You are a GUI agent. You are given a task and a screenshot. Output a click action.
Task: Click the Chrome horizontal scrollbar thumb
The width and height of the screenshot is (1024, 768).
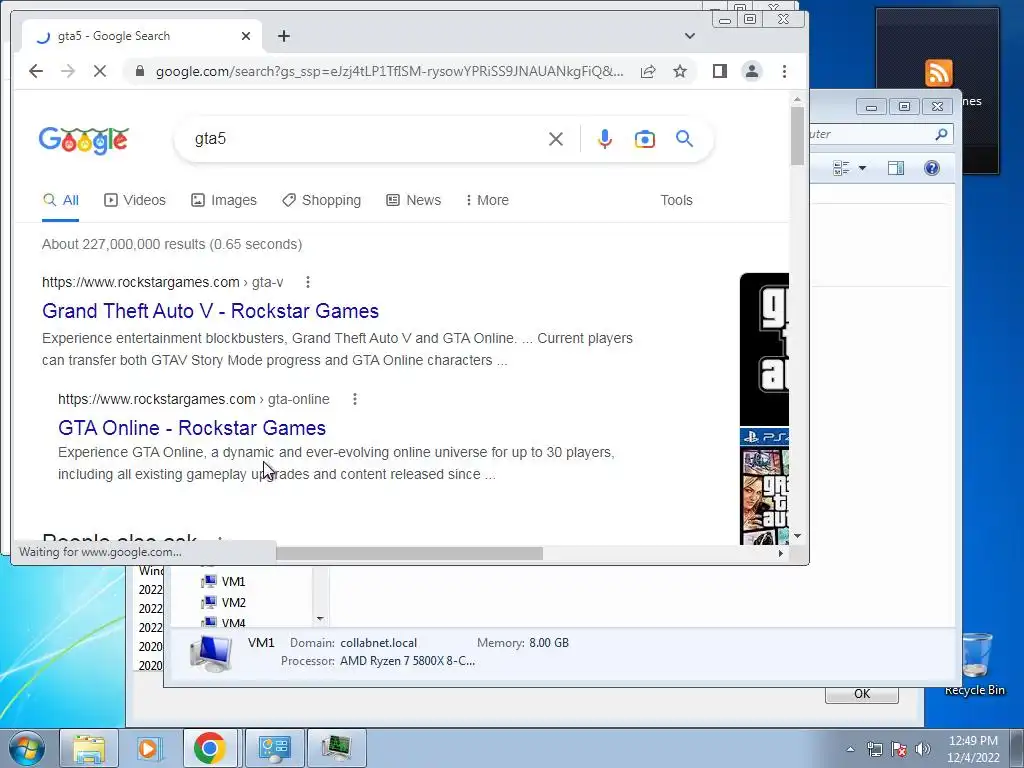[x=409, y=553]
